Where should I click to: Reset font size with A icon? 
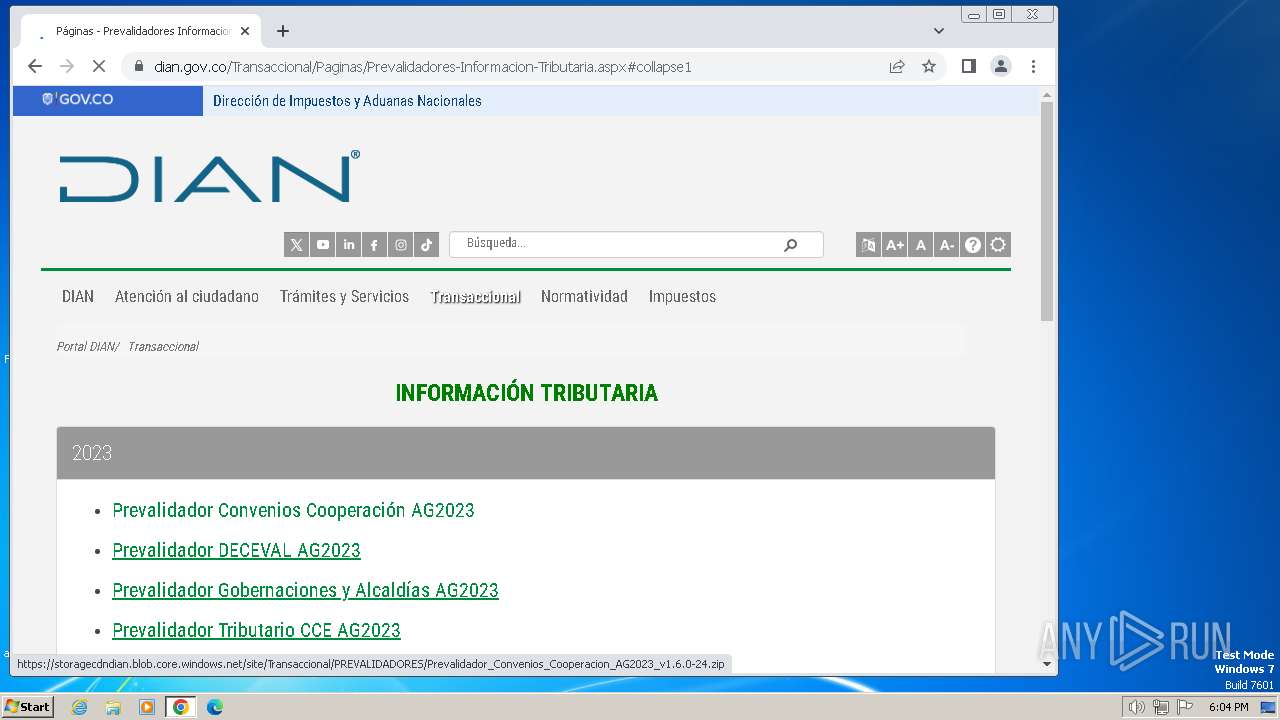(920, 245)
